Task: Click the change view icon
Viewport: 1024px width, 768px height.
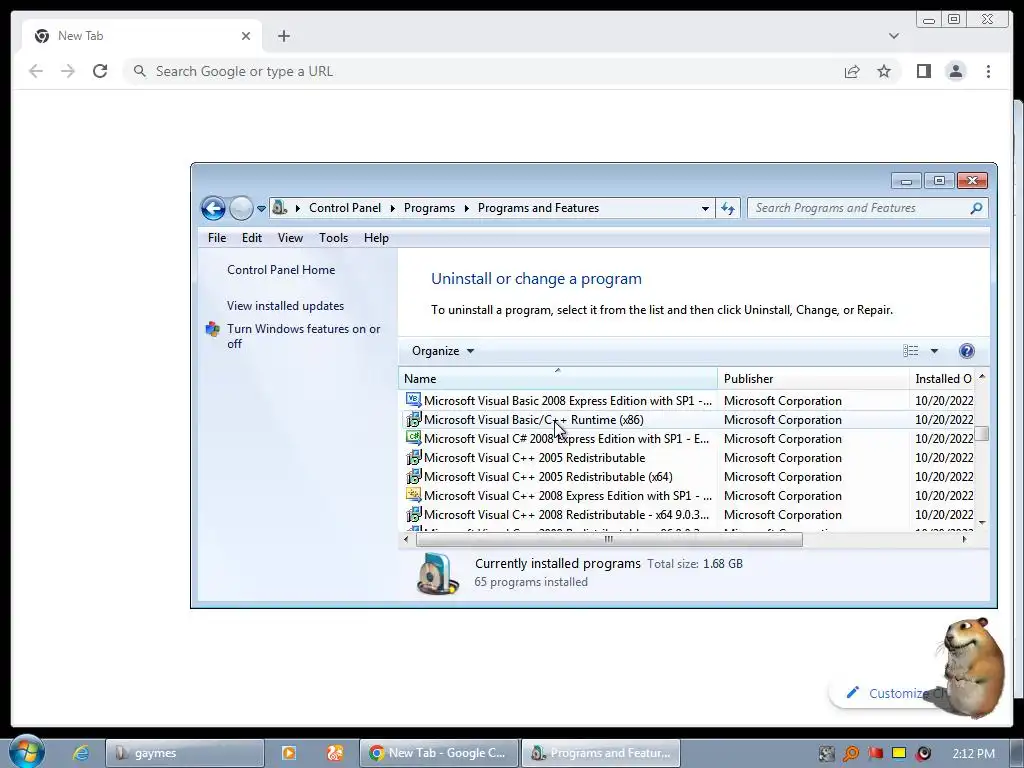Action: pyautogui.click(x=910, y=351)
